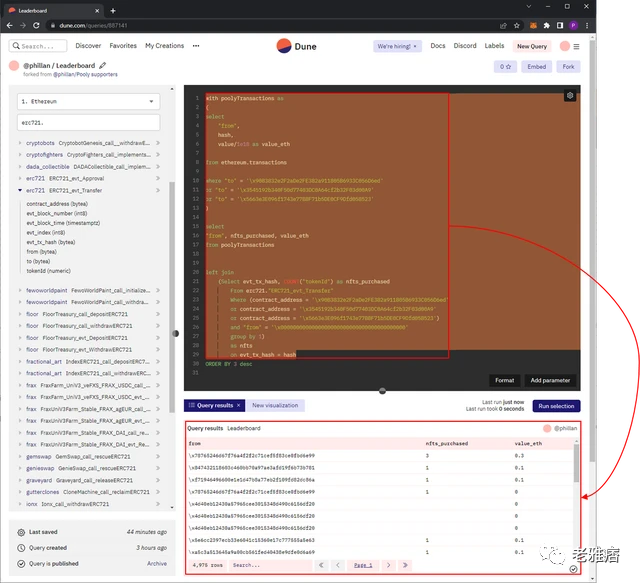Expand FloorTreasury_call_depositERC721 entry
Screen dimensions: 640x583
tap(20, 314)
